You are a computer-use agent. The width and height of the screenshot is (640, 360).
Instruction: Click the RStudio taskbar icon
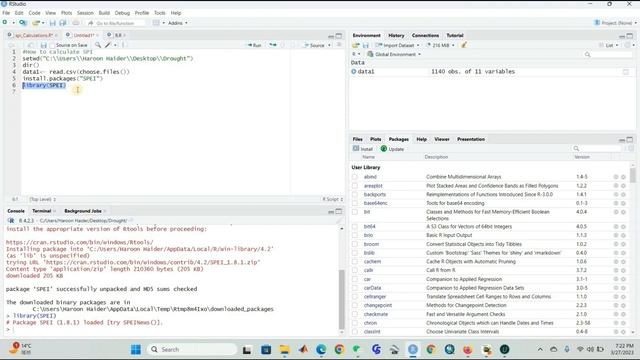413,349
